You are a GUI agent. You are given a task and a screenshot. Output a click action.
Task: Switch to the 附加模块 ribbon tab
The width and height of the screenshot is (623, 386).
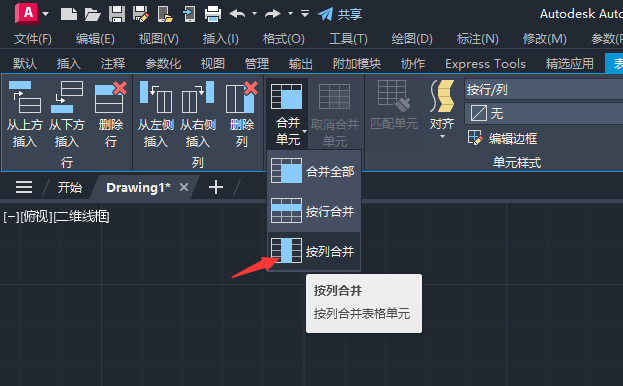click(x=357, y=64)
